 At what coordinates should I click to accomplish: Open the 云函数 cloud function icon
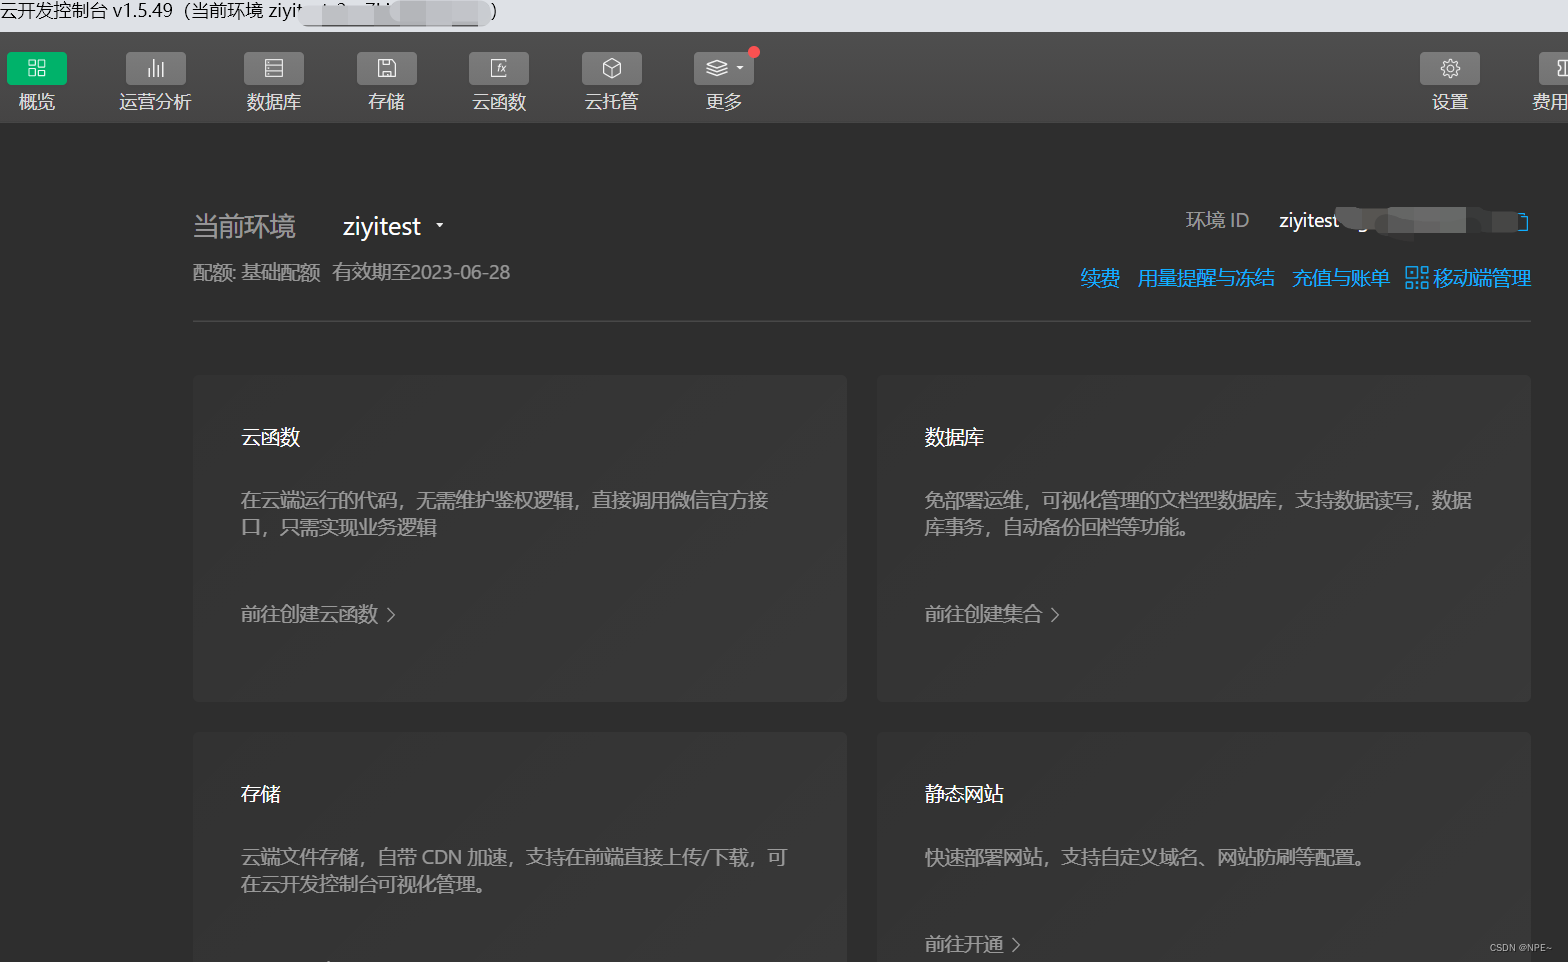[499, 68]
